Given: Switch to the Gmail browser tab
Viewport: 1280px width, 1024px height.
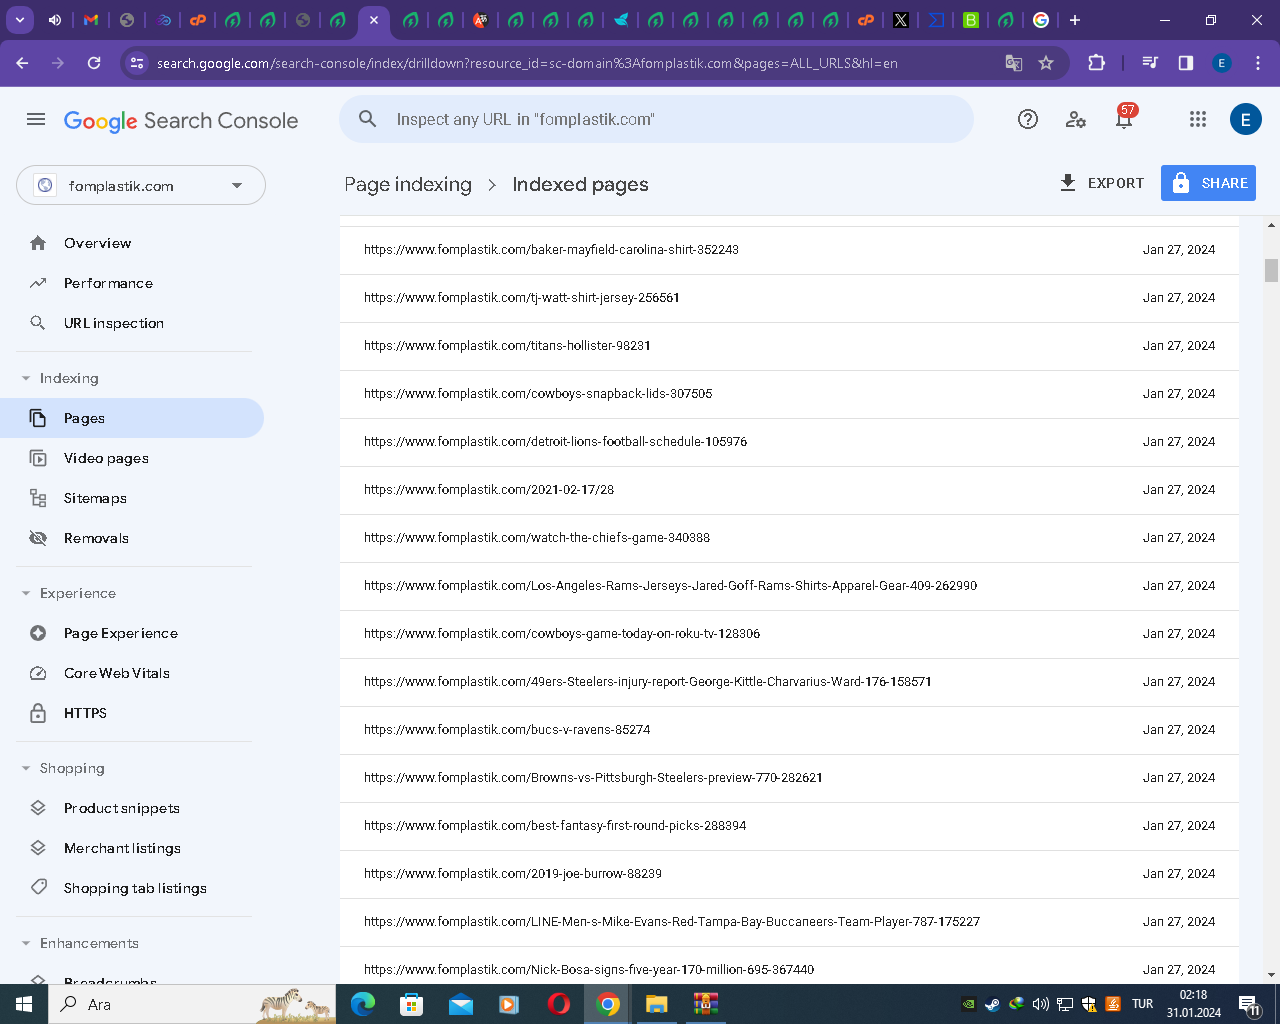Looking at the screenshot, I should [x=91, y=20].
